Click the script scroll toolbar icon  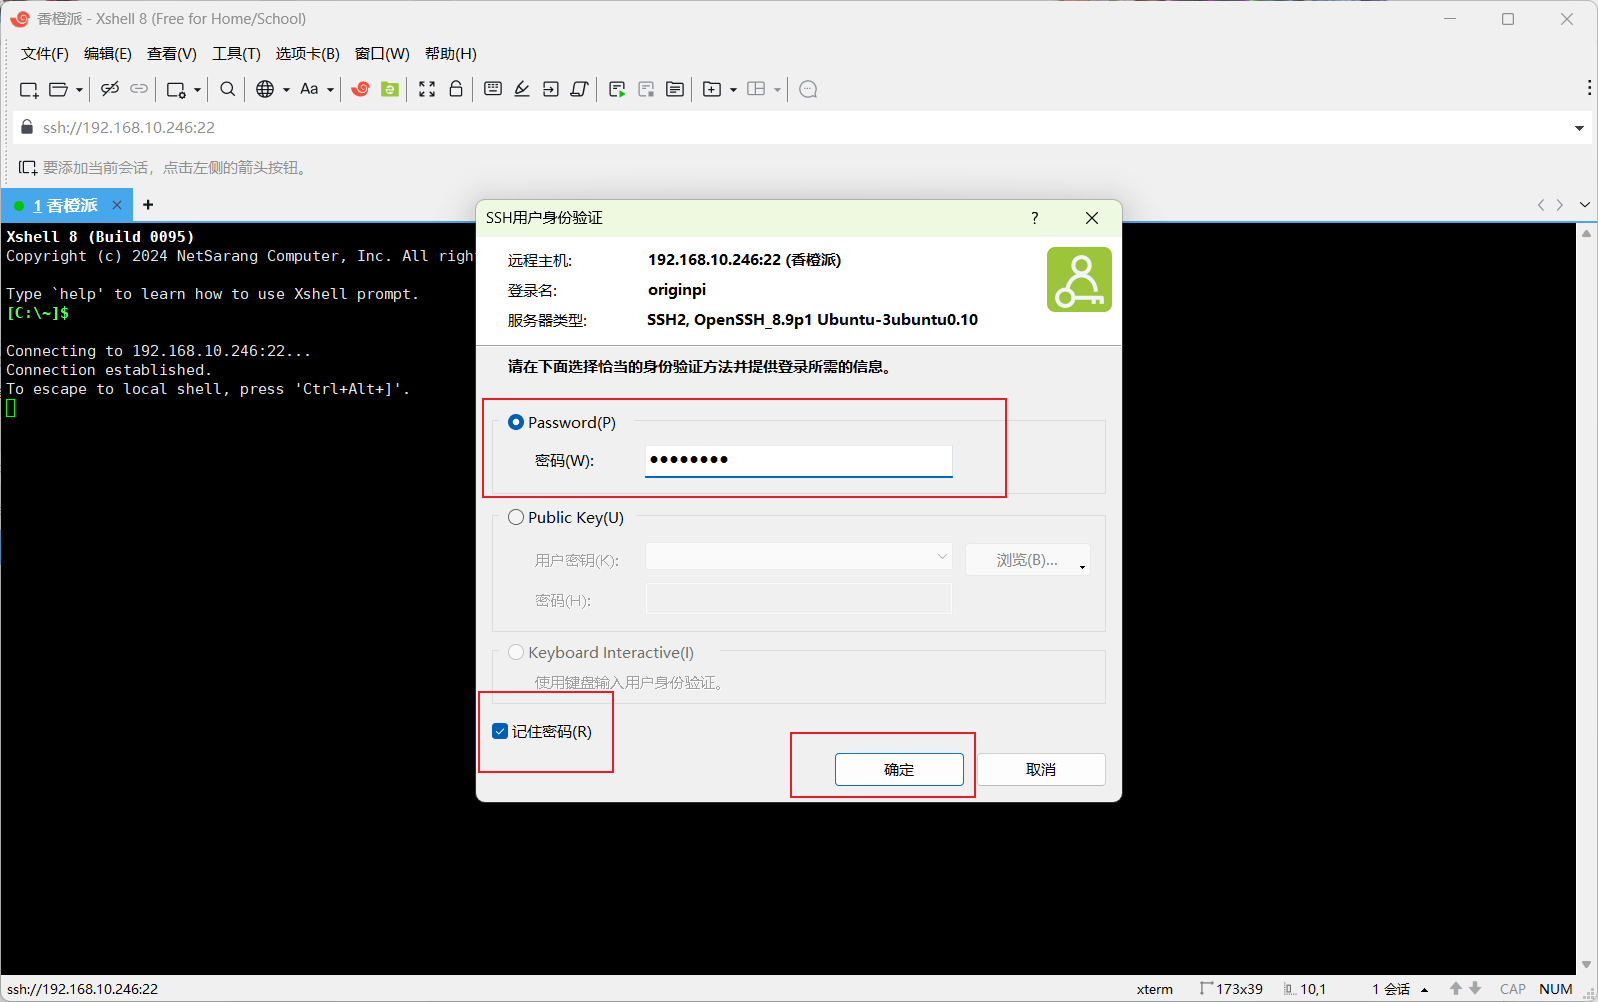click(x=579, y=89)
